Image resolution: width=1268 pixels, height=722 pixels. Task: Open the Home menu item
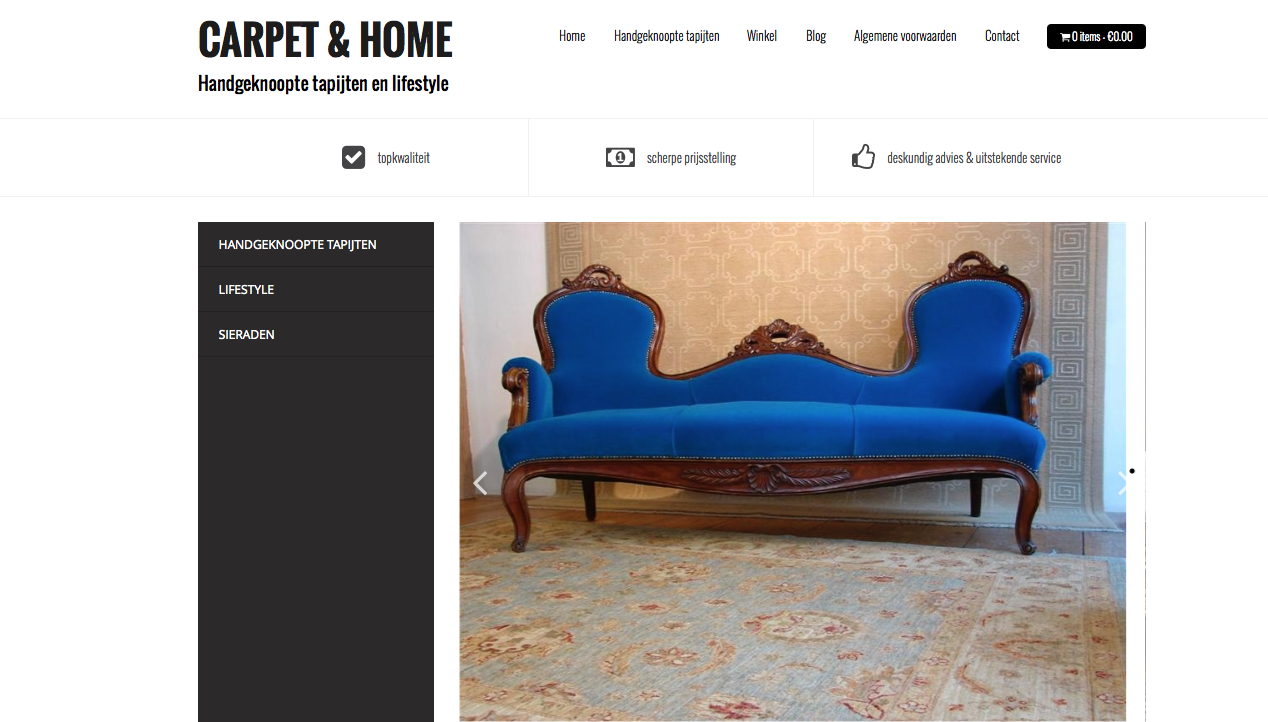[x=572, y=36]
